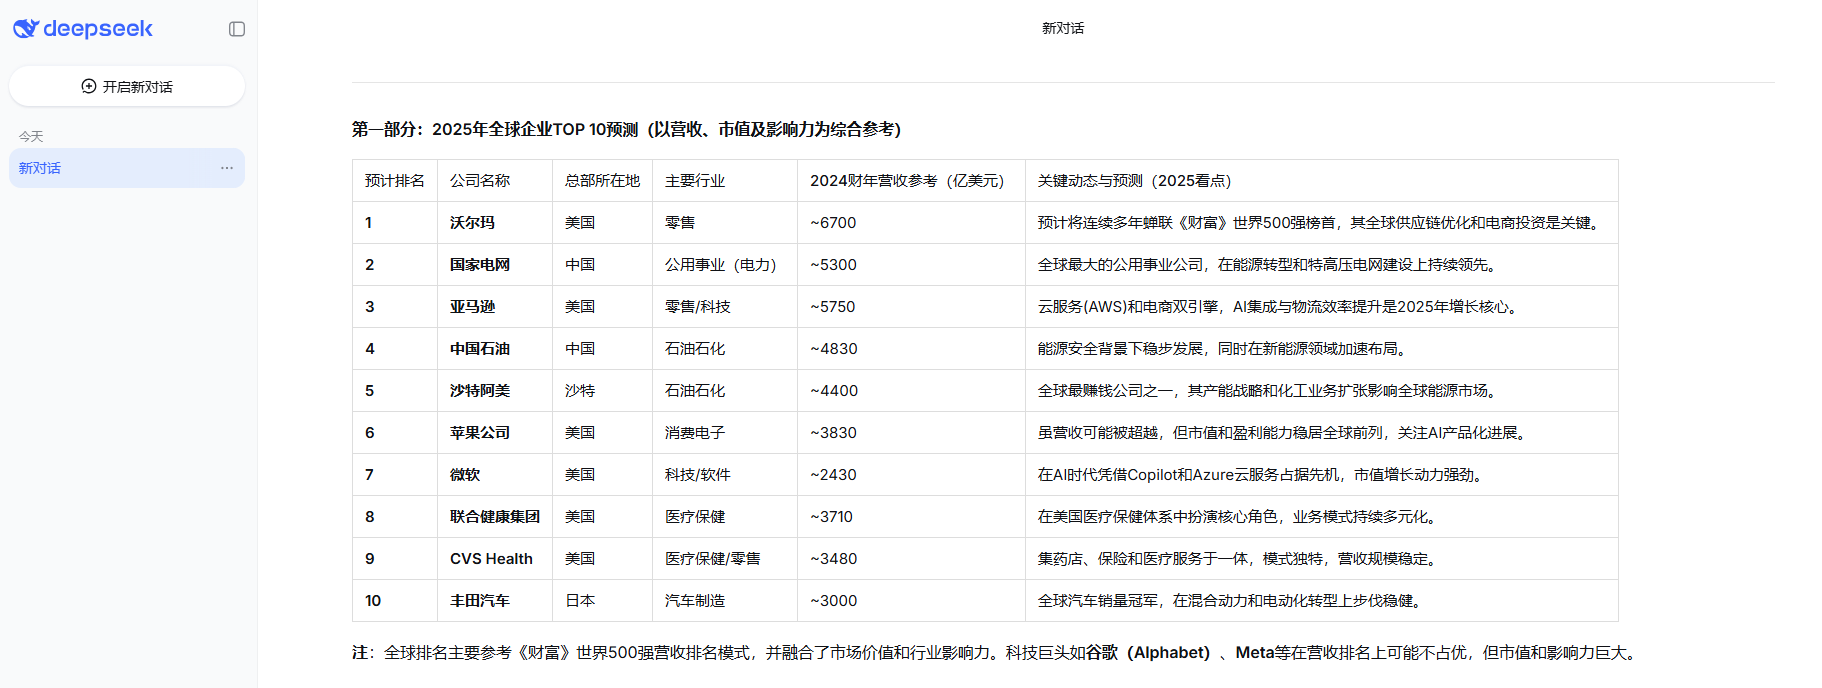Click the ~4830 revenue value
Viewport: 1822px width, 688px height.
coord(834,349)
